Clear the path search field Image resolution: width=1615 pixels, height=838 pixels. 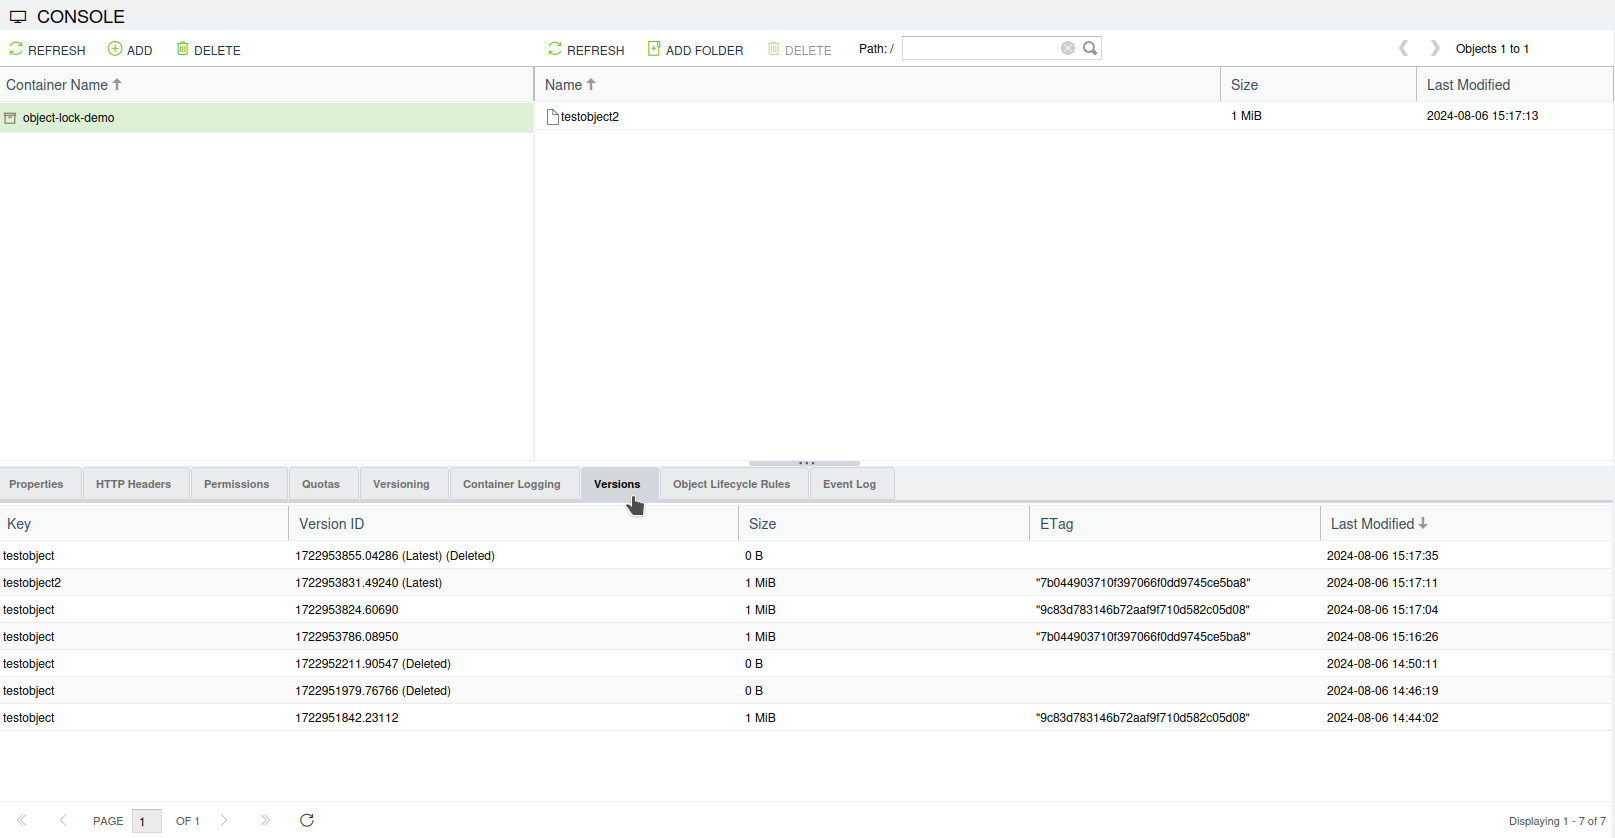(1068, 48)
